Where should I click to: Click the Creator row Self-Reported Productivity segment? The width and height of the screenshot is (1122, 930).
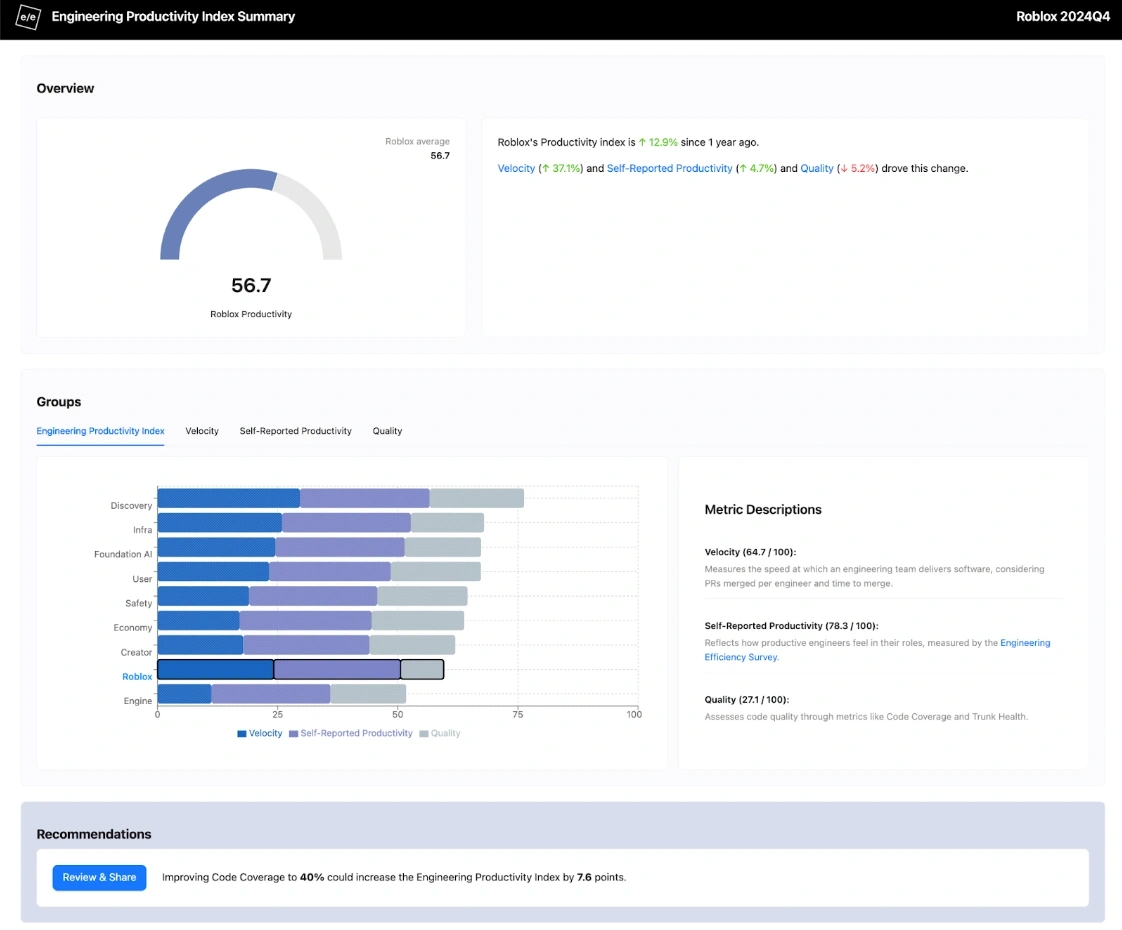click(x=306, y=645)
